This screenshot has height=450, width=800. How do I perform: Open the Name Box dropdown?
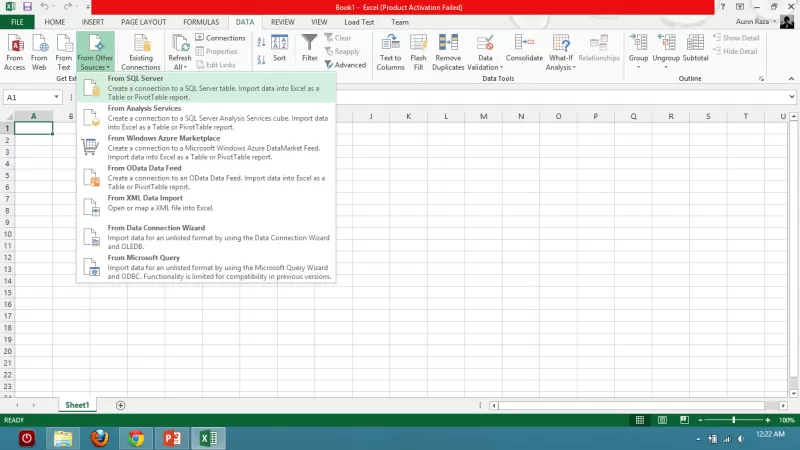[x=56, y=97]
